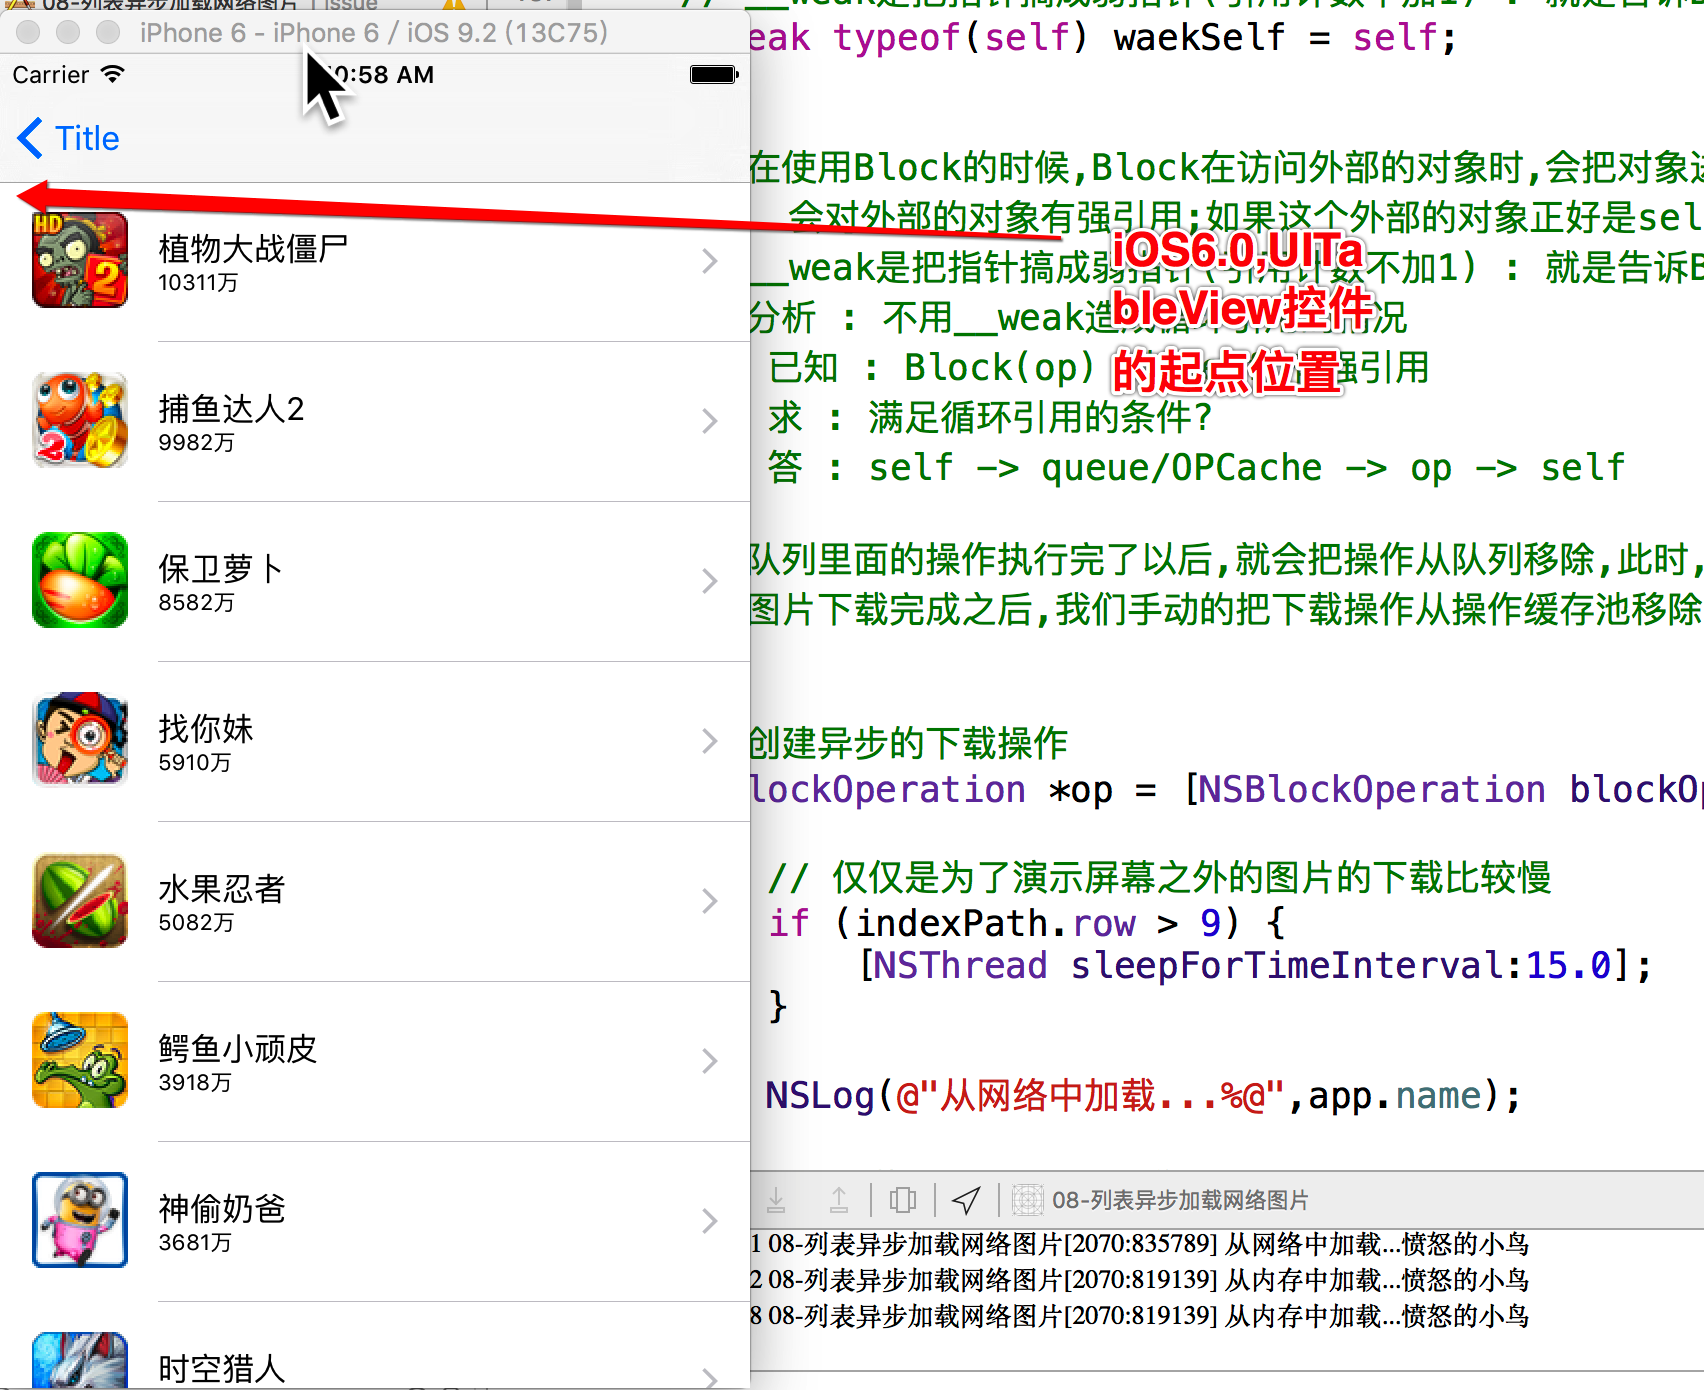
Task: Click comment starting 队列里面的操作执行完了以后
Action: pyautogui.click(x=1226, y=559)
